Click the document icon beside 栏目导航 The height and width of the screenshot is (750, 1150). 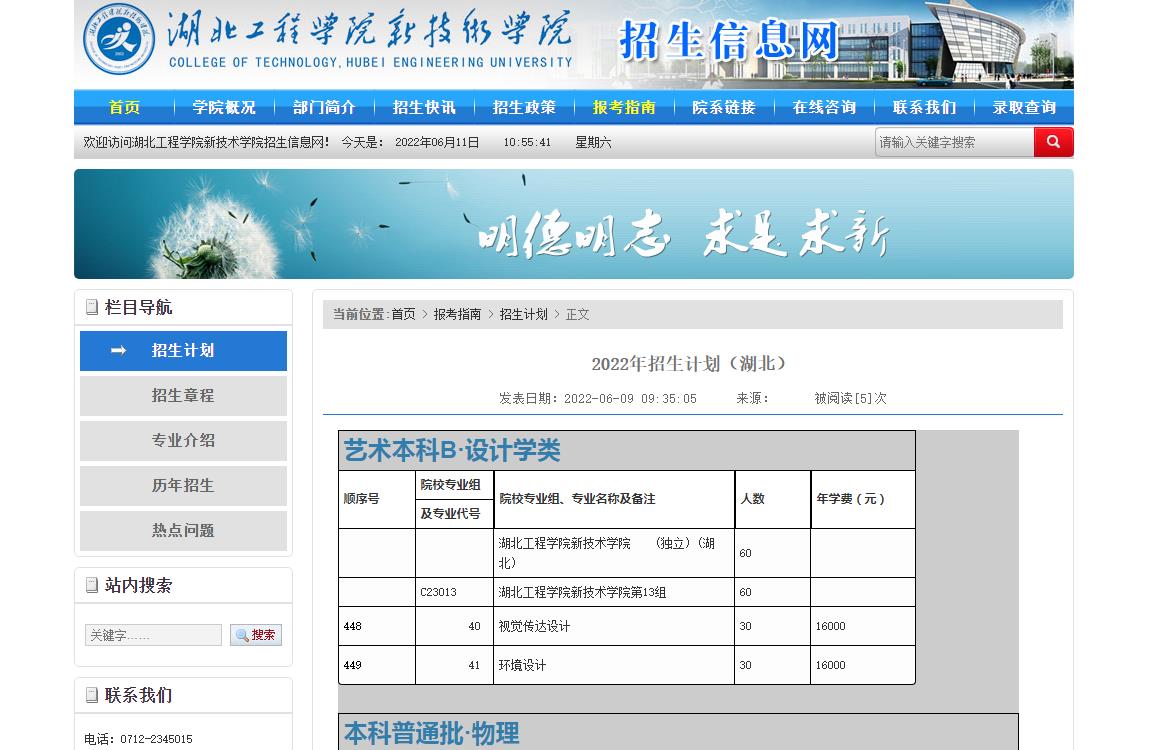pos(92,307)
